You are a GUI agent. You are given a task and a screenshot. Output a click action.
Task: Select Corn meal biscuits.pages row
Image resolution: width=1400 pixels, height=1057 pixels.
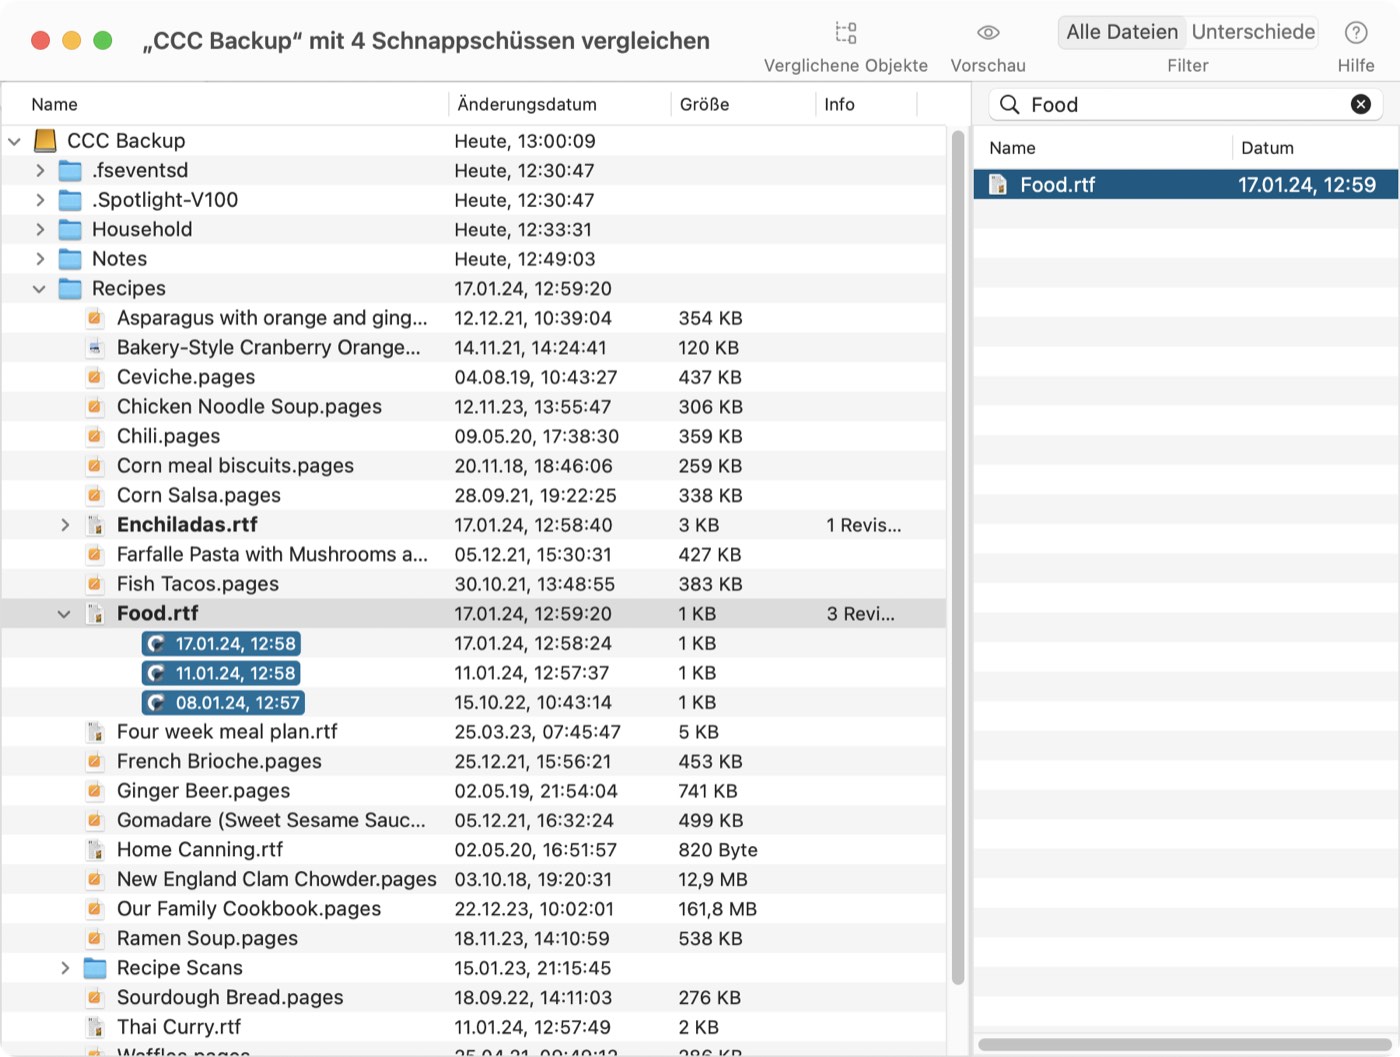[474, 466]
